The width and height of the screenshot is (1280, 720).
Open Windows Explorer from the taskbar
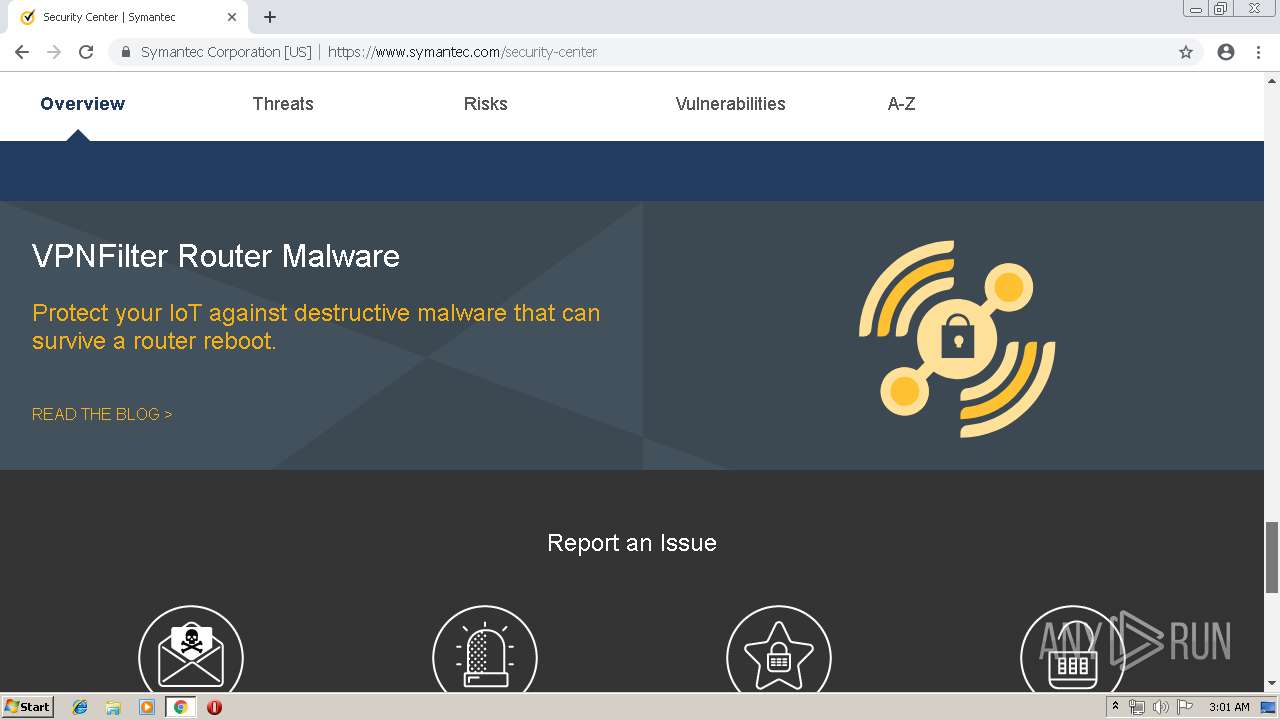tap(113, 707)
